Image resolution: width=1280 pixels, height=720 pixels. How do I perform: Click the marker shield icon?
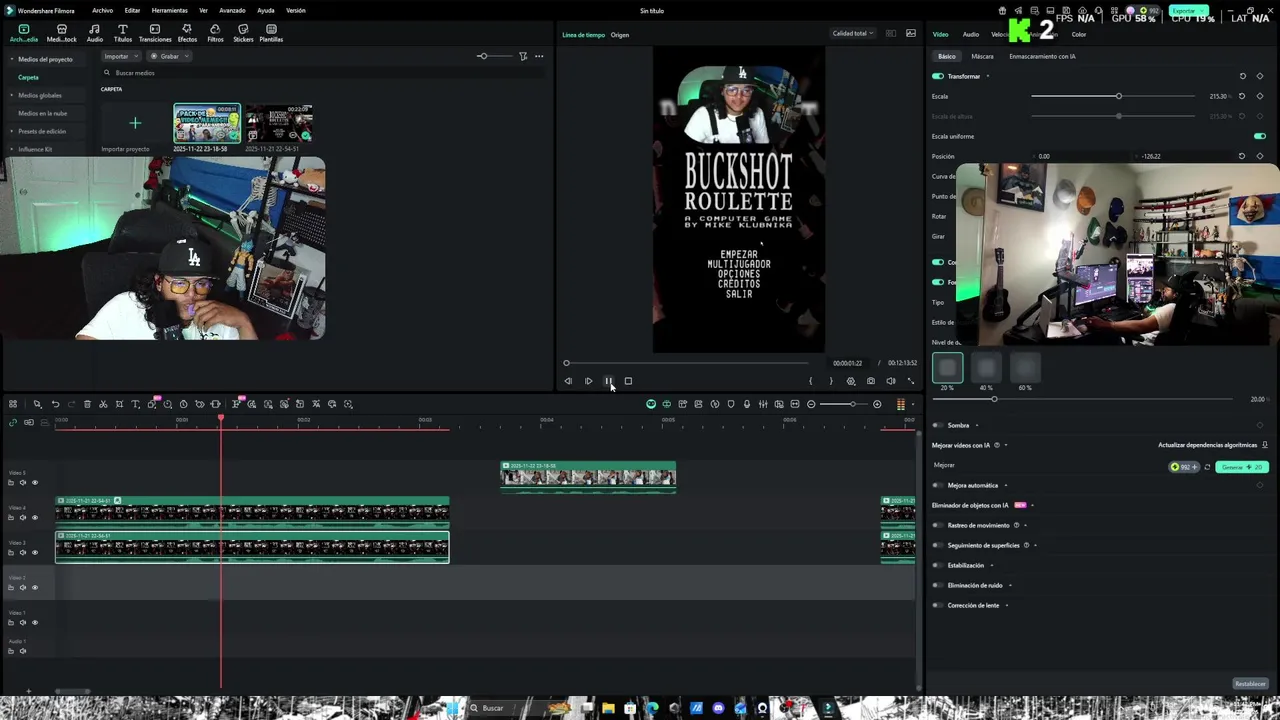click(x=731, y=404)
